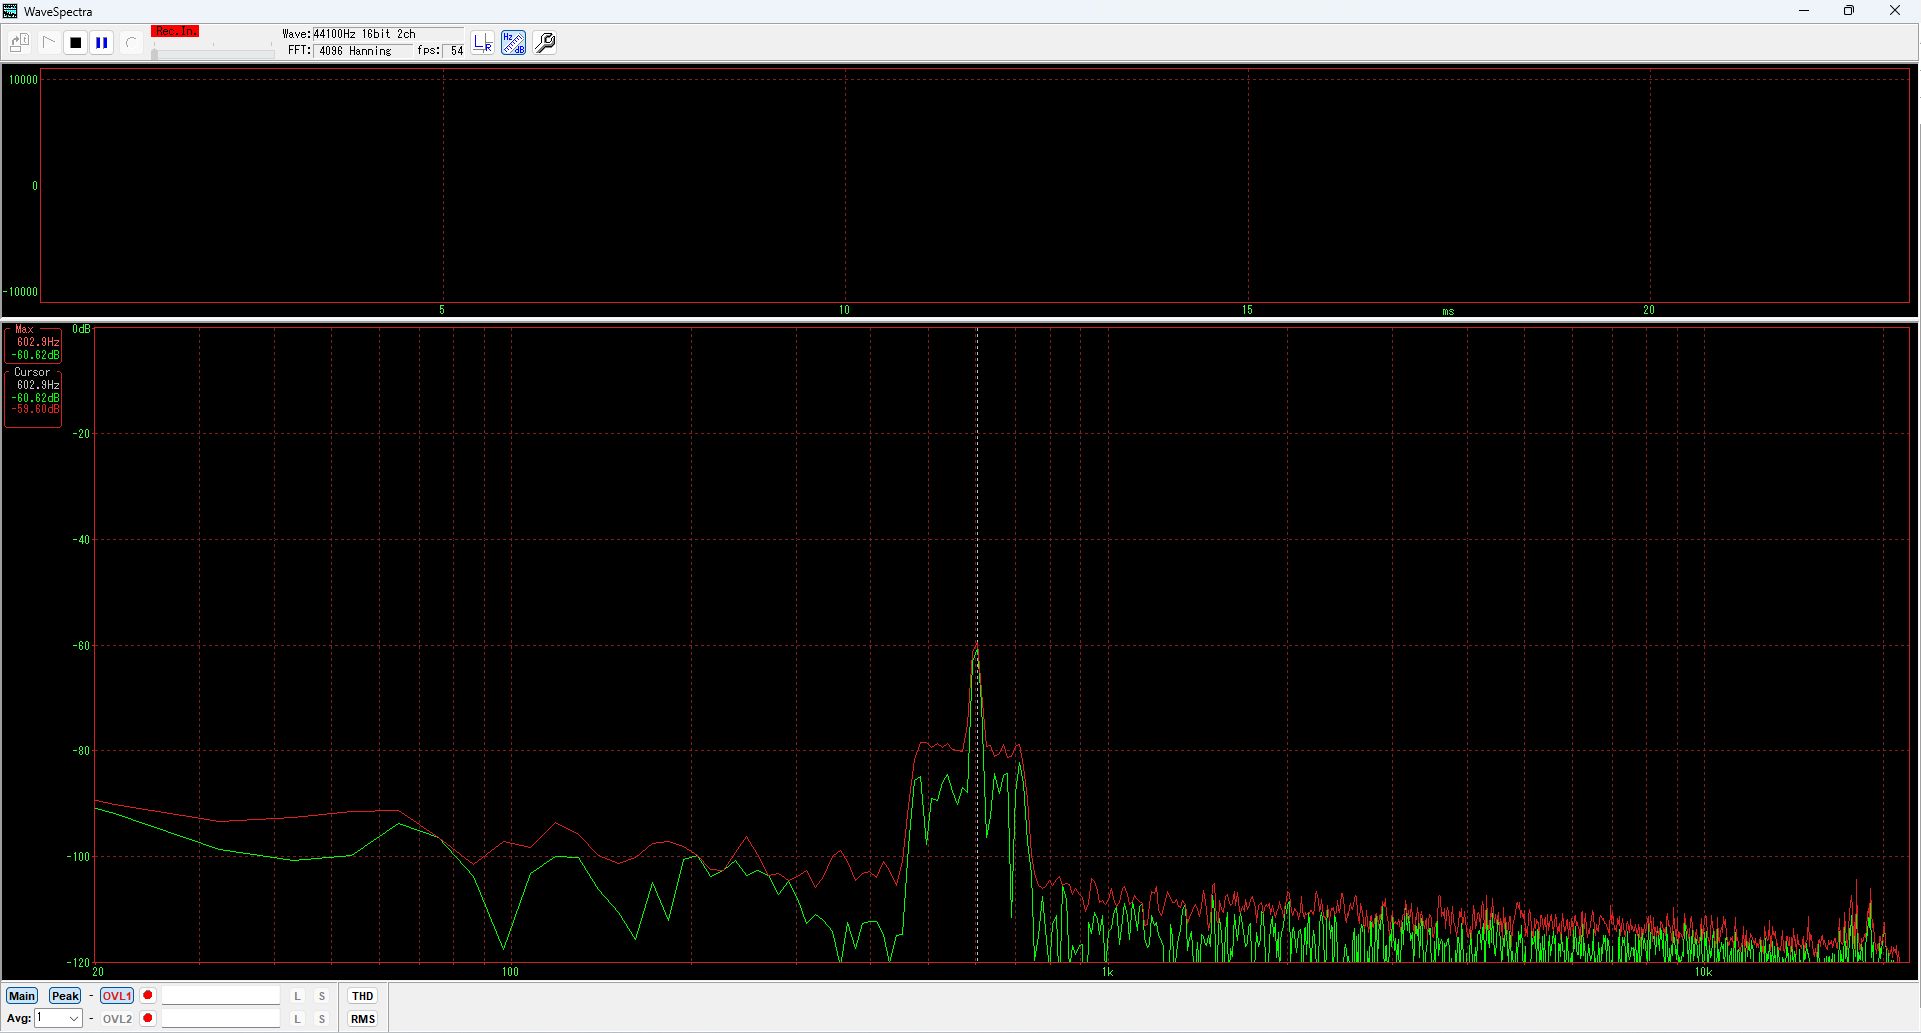Click the Max readout 602.9Hz value
The image size is (1921, 1033).
click(38, 342)
